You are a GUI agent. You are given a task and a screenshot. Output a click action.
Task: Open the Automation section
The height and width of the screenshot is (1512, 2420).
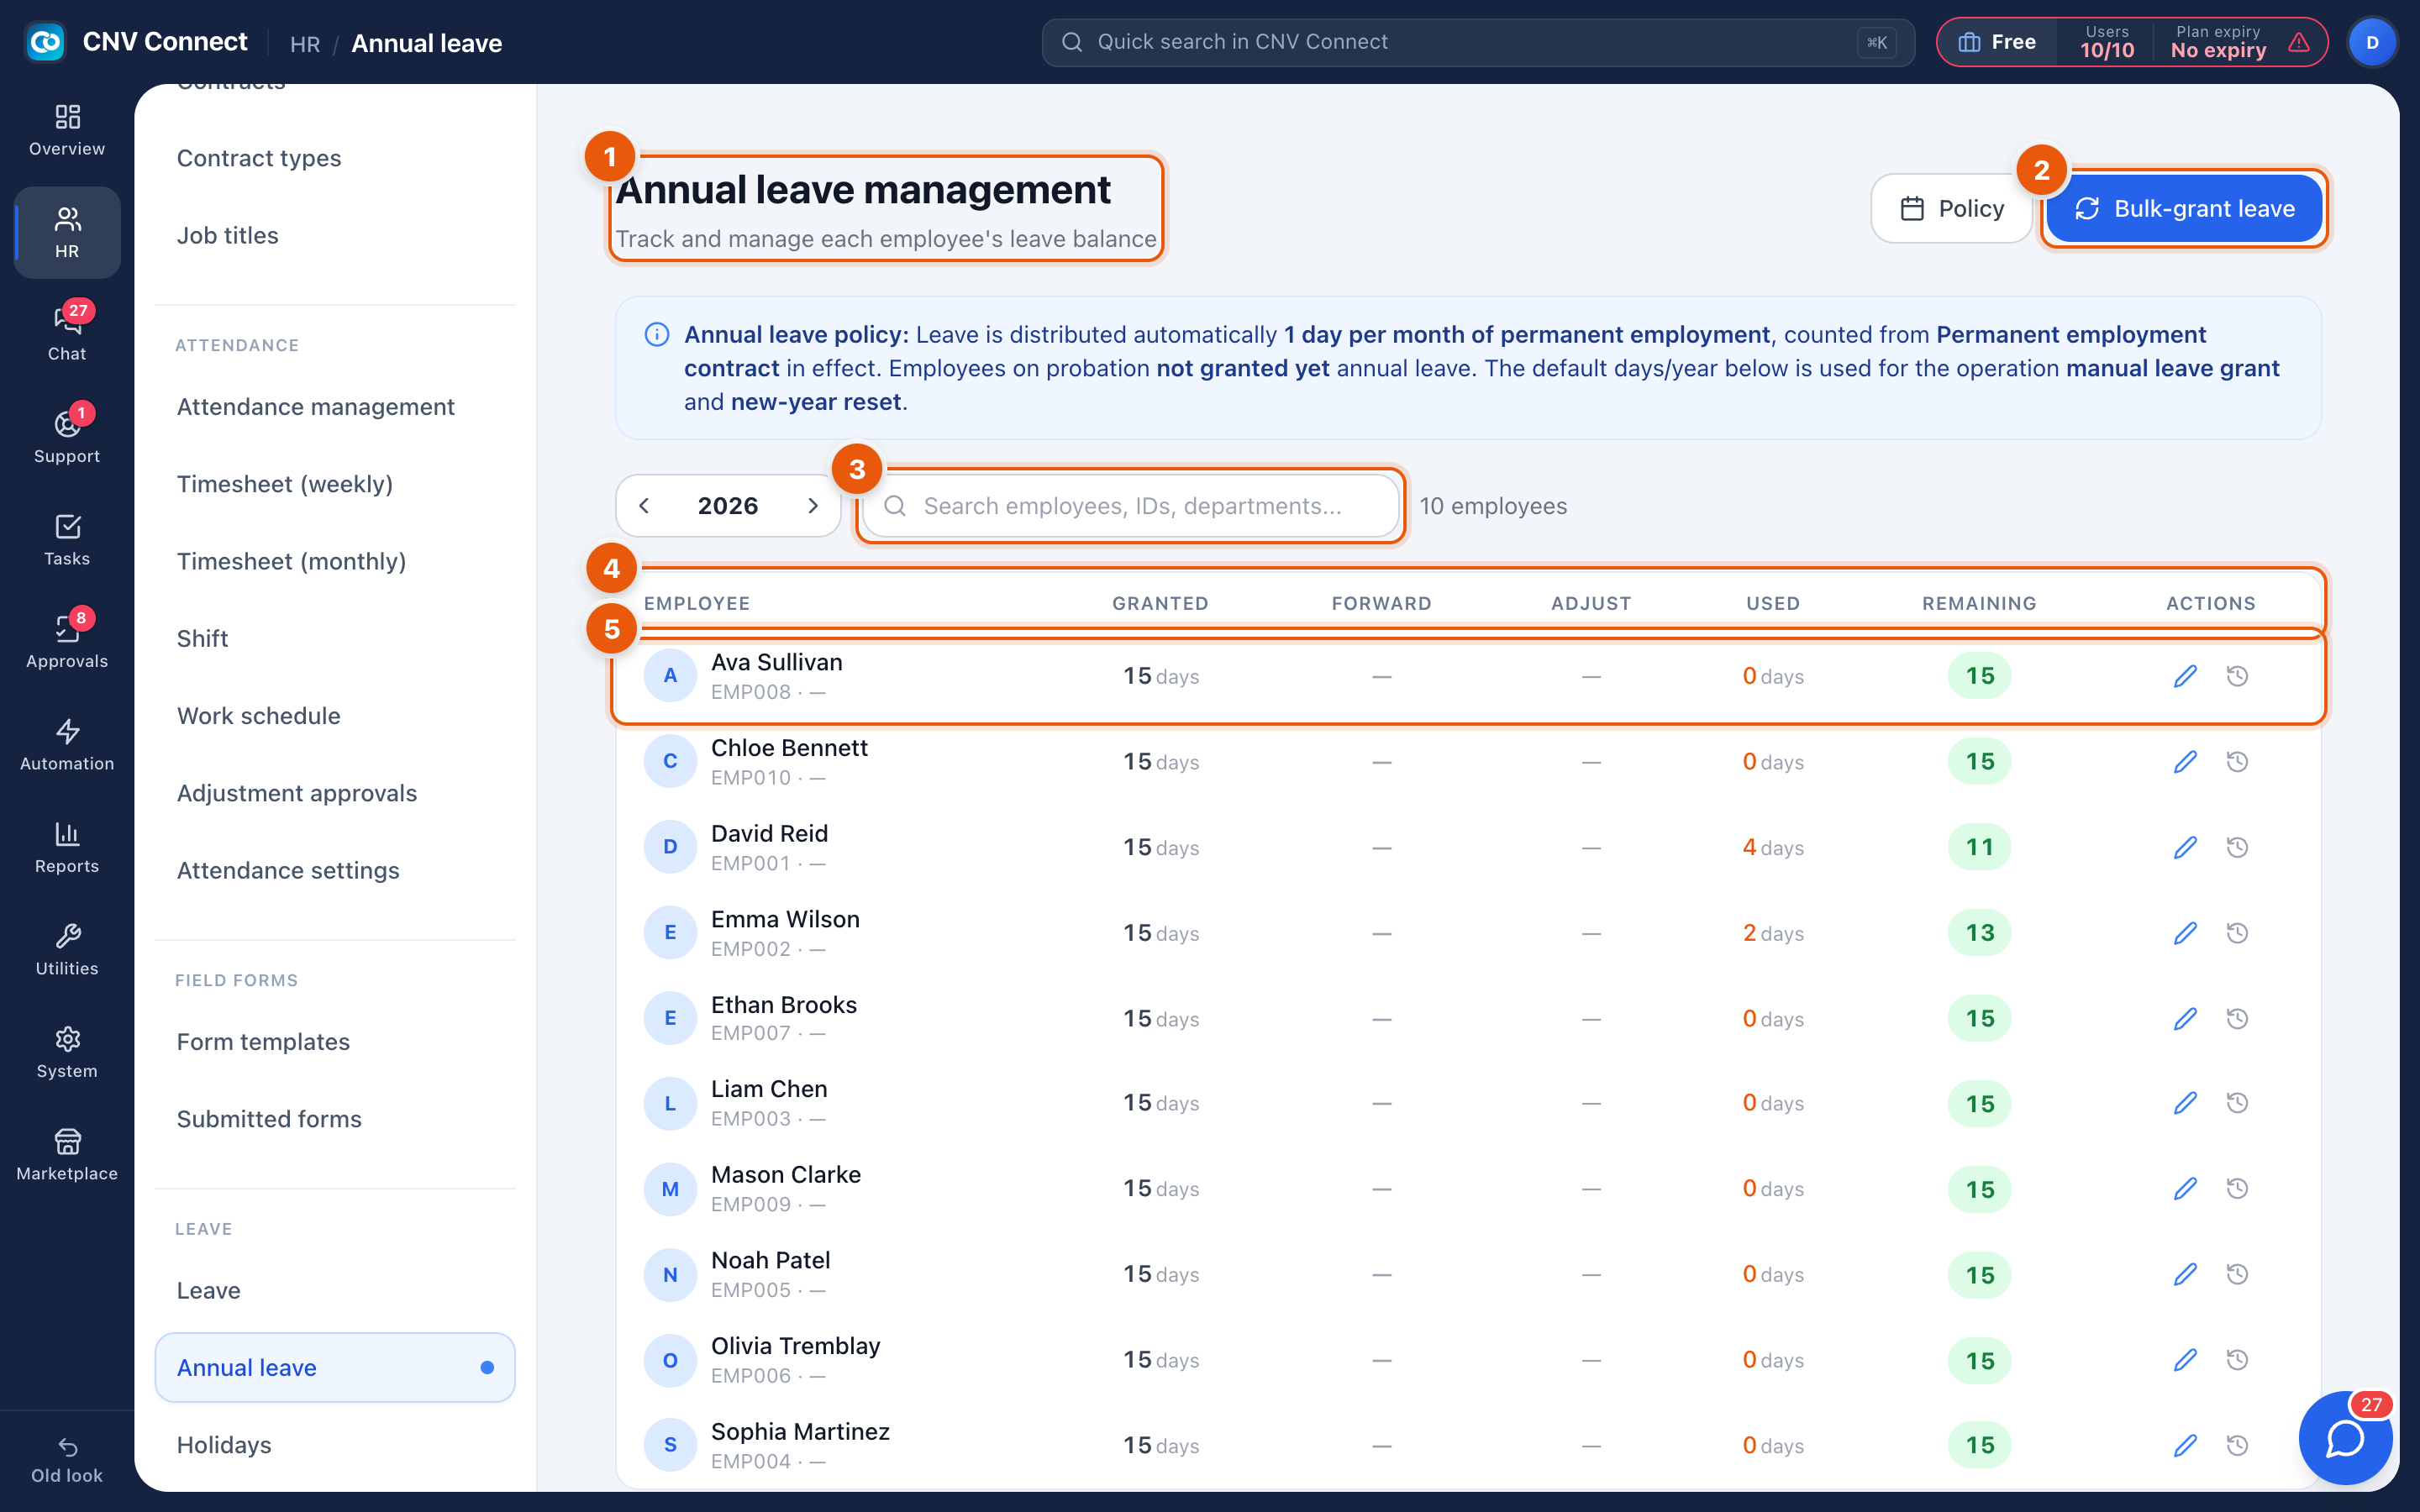[x=67, y=744]
